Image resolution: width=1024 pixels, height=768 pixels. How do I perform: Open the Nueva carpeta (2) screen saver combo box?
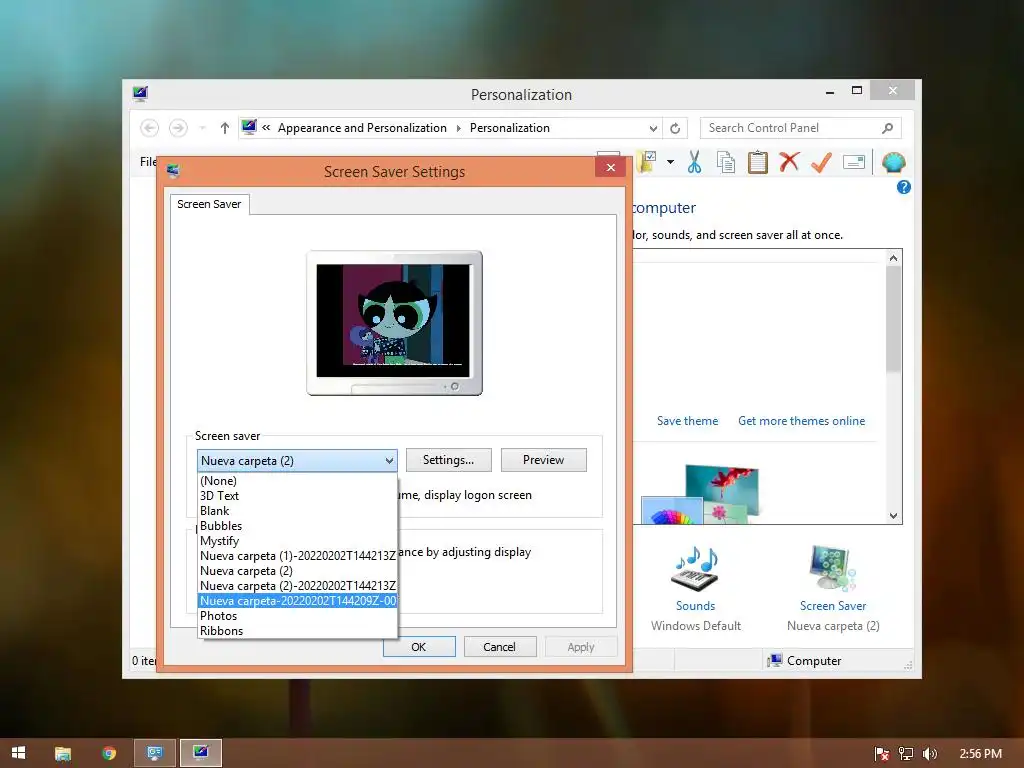click(x=297, y=460)
